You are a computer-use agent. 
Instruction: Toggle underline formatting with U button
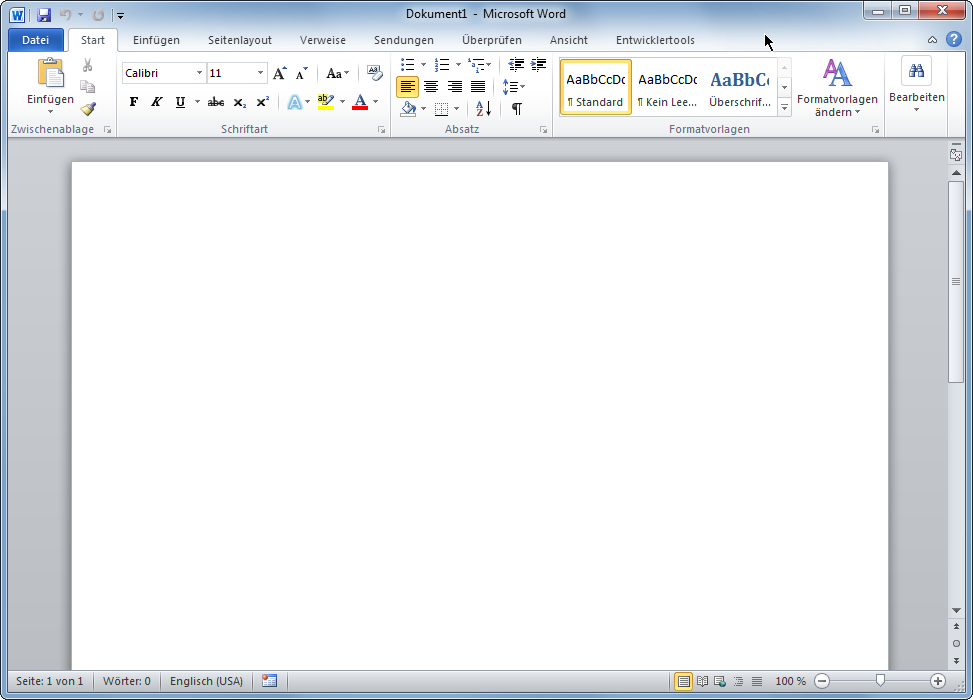[180, 102]
